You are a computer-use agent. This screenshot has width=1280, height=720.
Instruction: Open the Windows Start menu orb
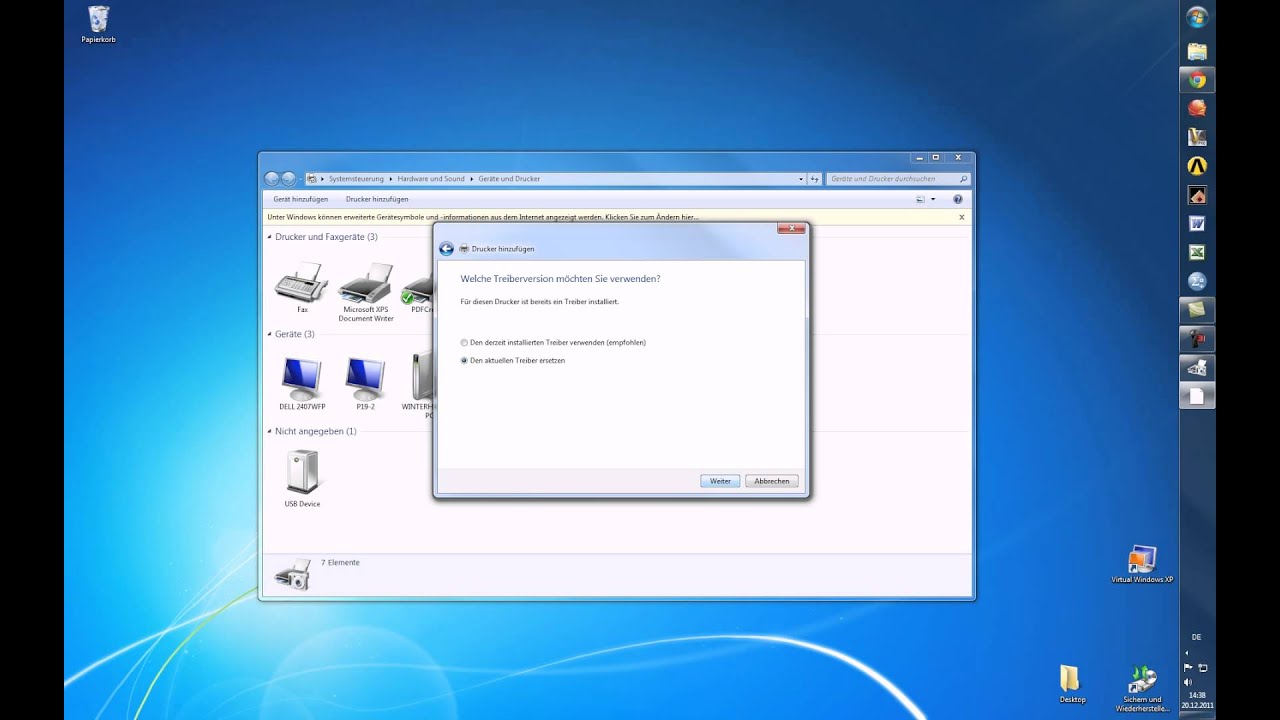[x=1197, y=17]
